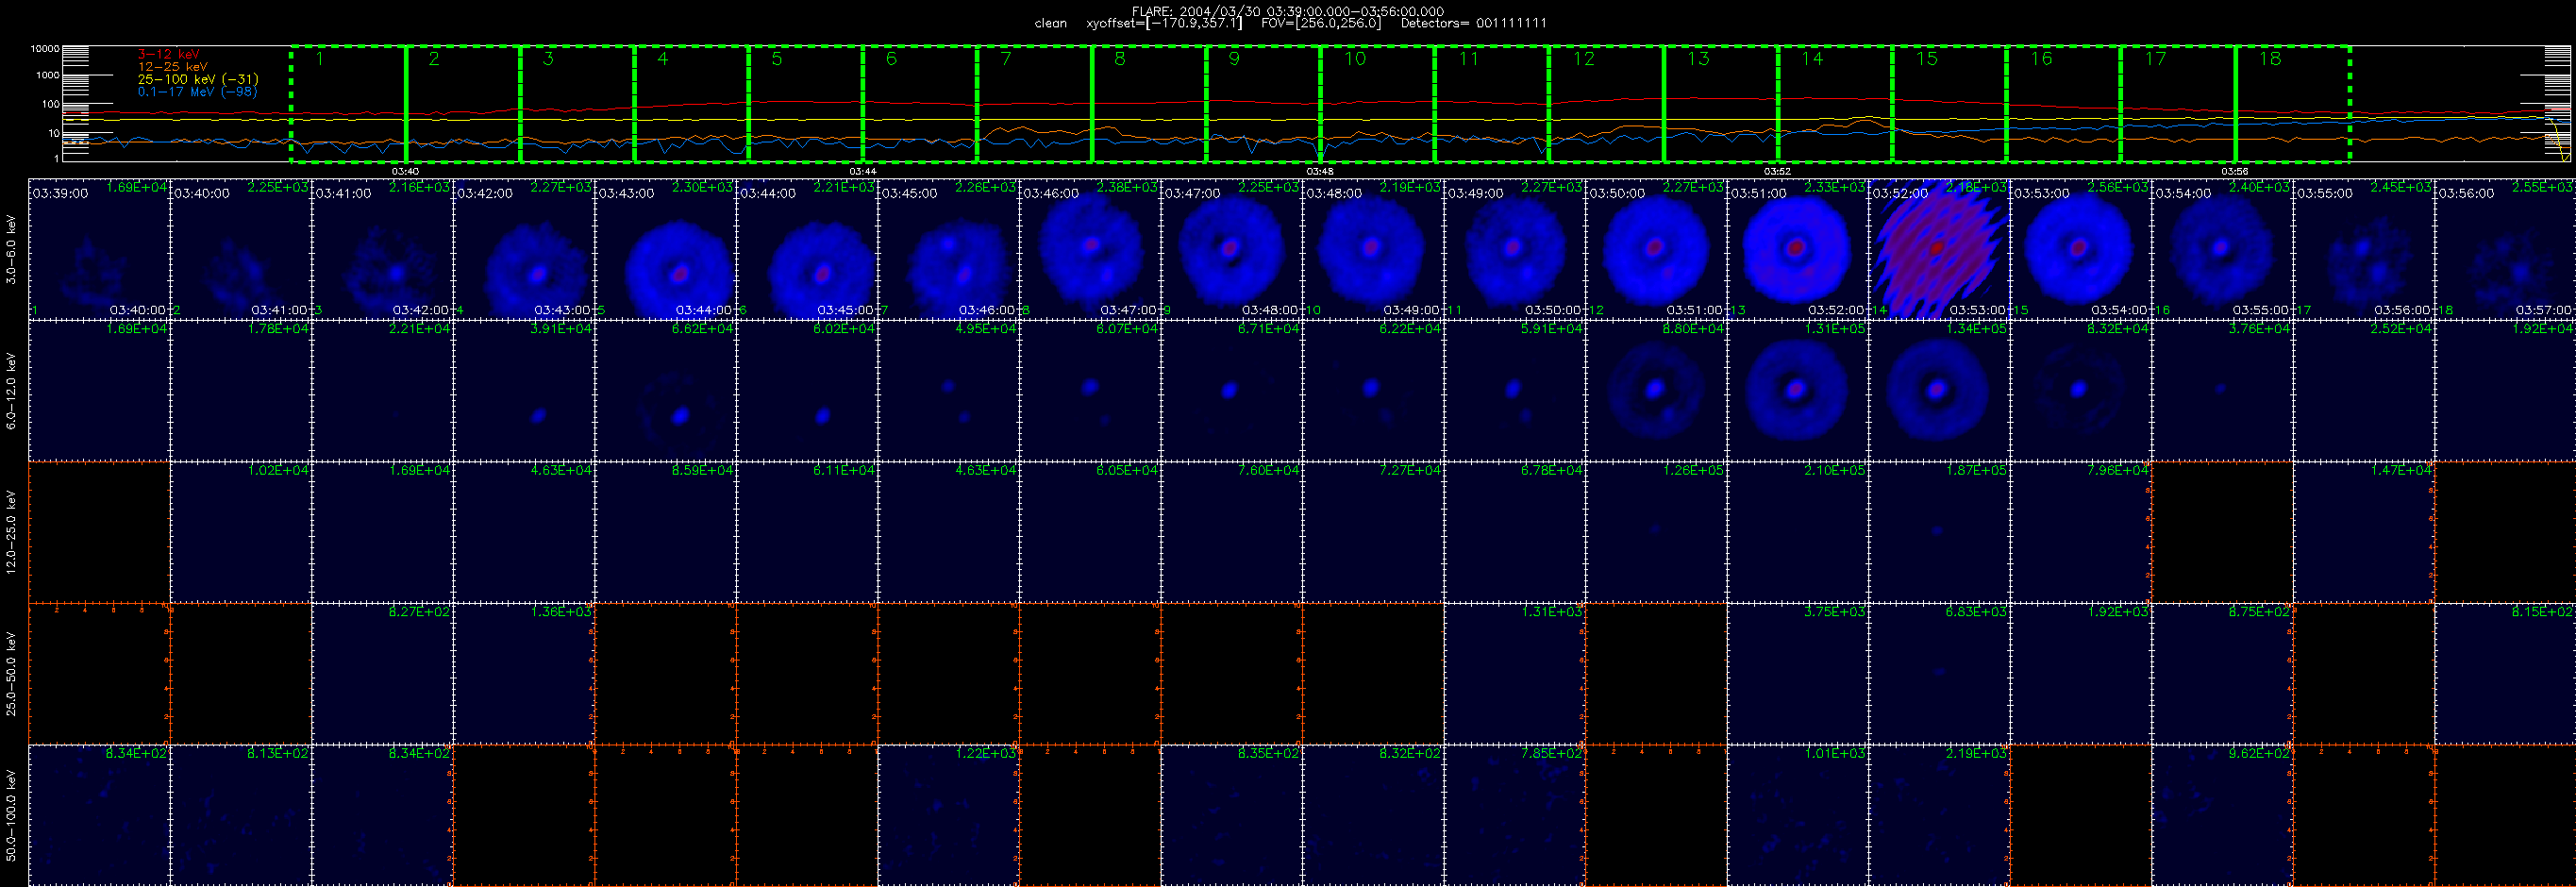Open the 25.0-50.0 keV image labeled 3.75E+03

pos(1797,673)
